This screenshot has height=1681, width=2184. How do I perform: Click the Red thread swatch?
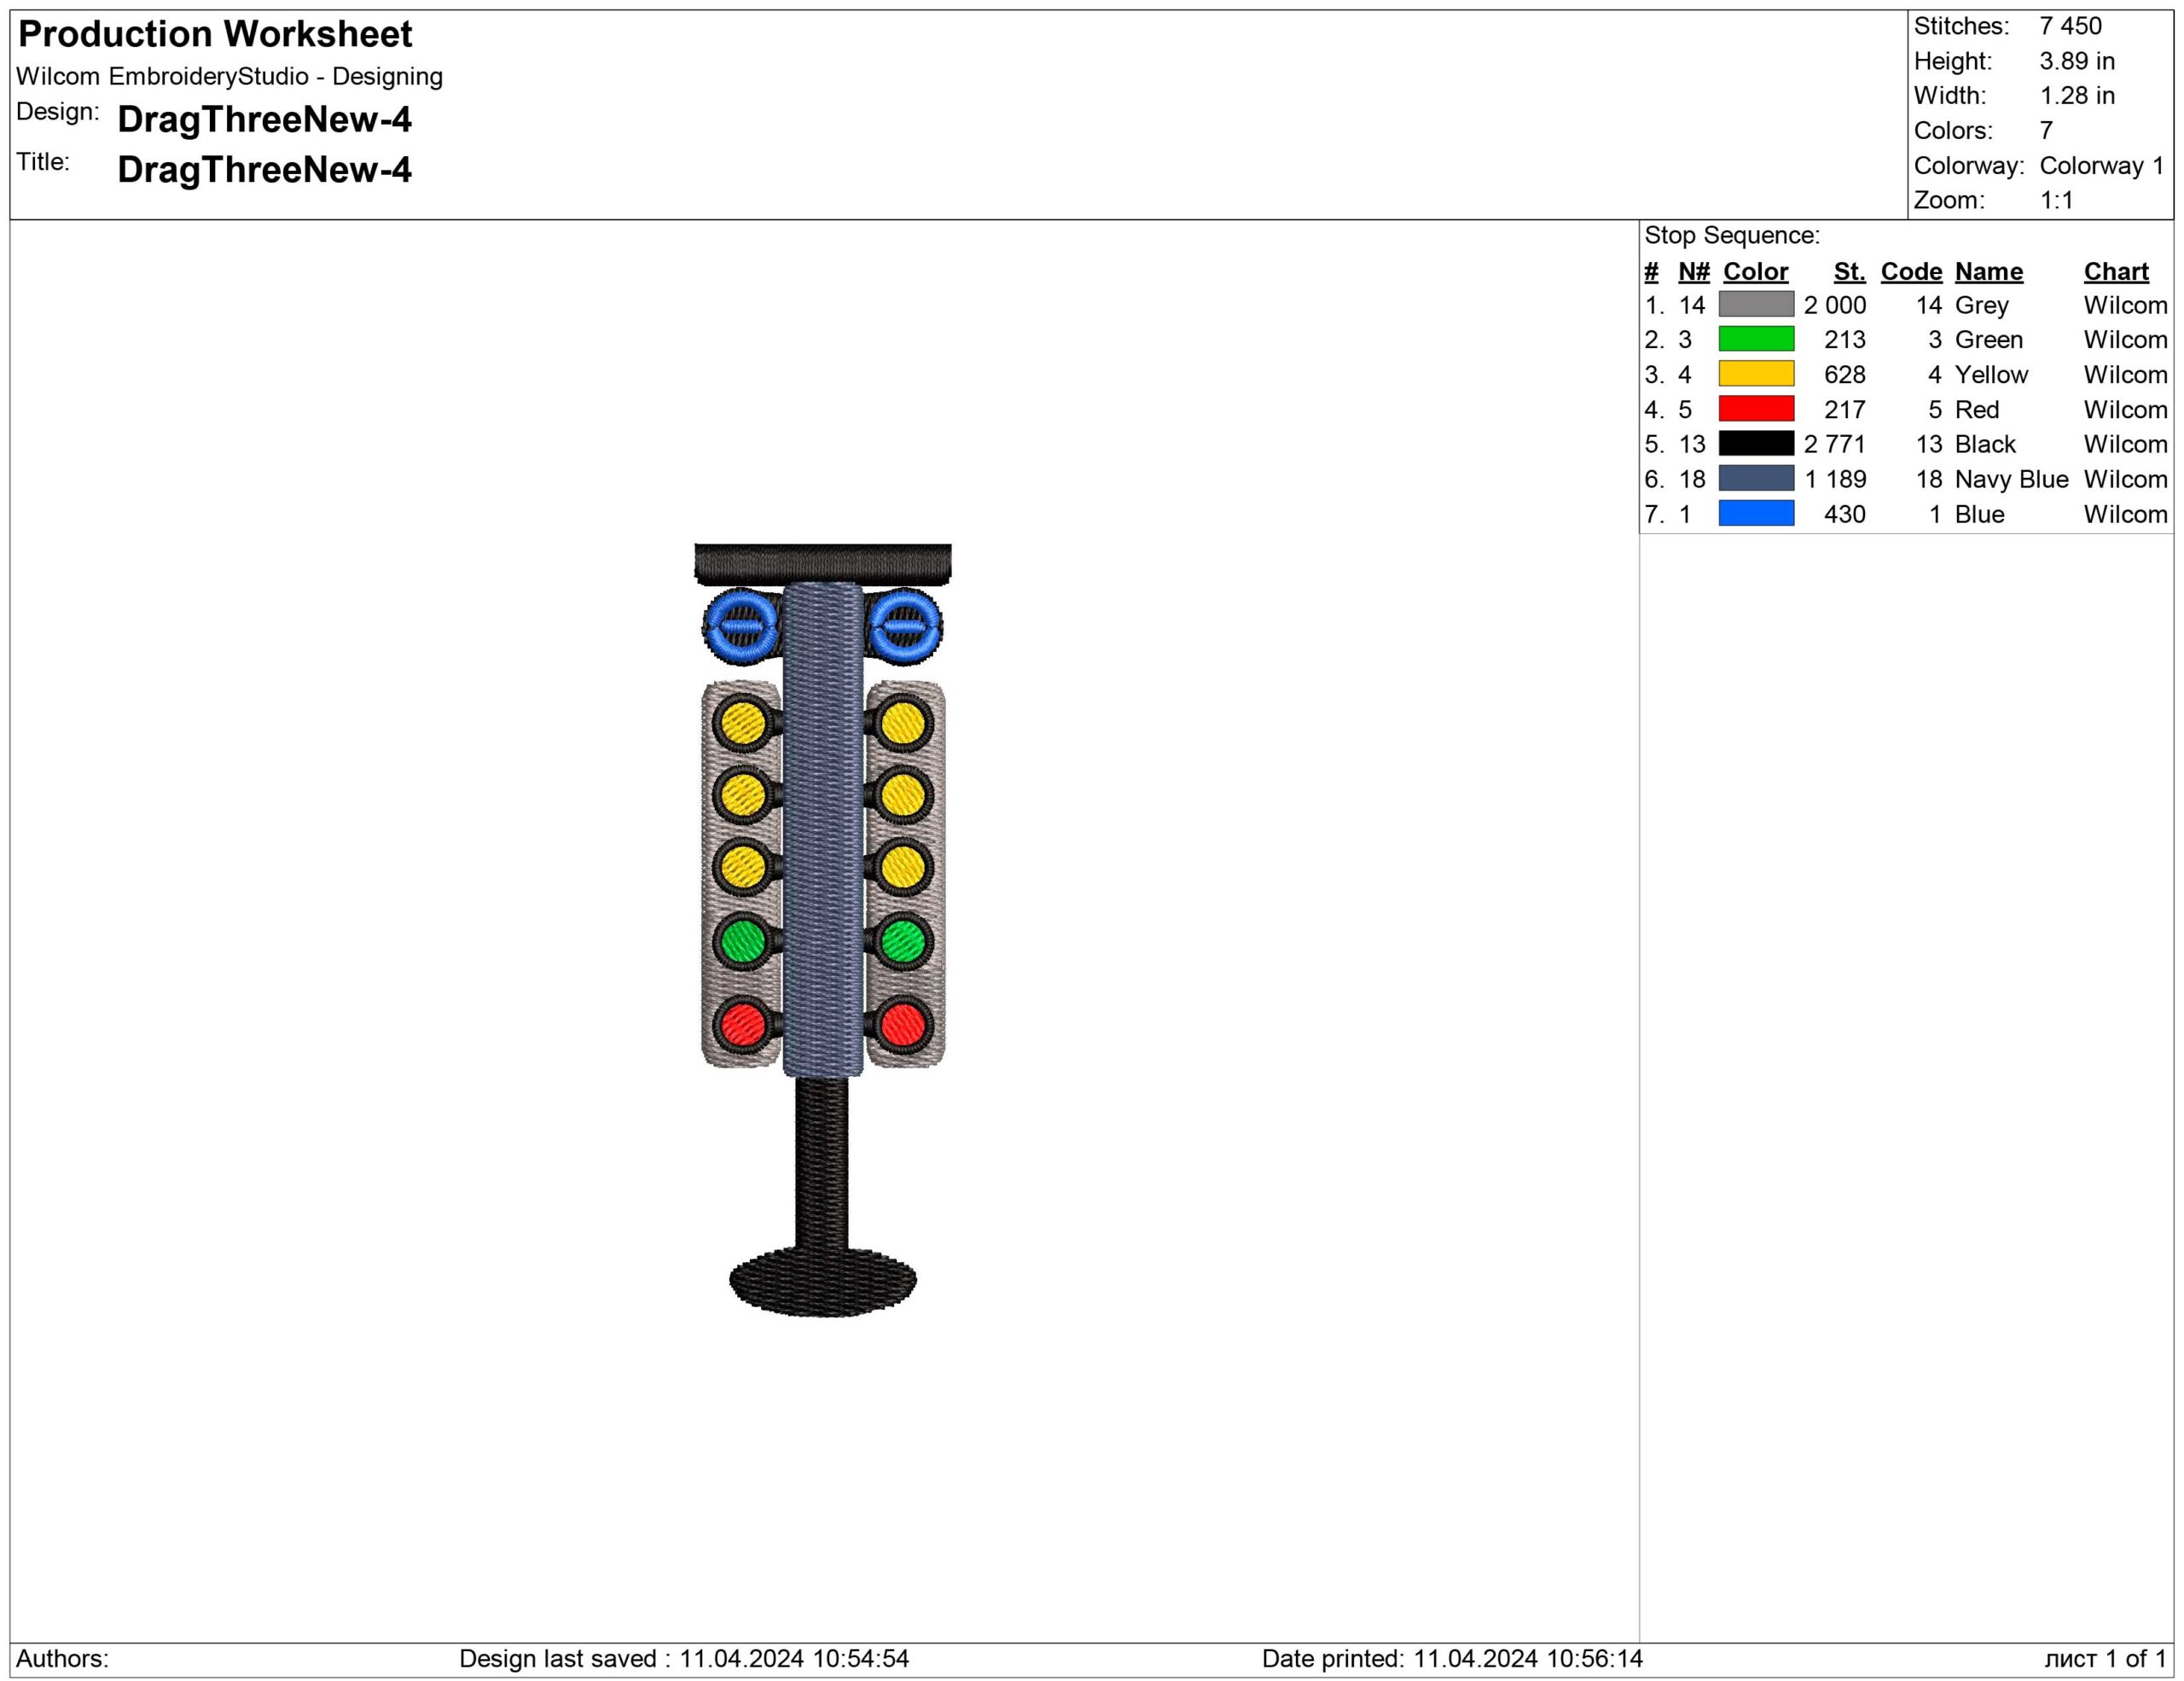point(1755,409)
